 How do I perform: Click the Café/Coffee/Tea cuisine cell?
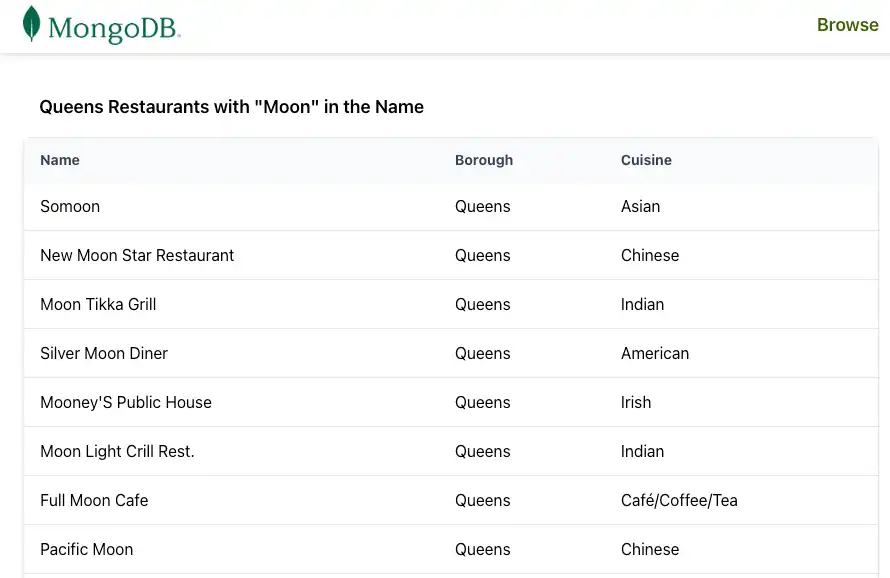pos(679,500)
